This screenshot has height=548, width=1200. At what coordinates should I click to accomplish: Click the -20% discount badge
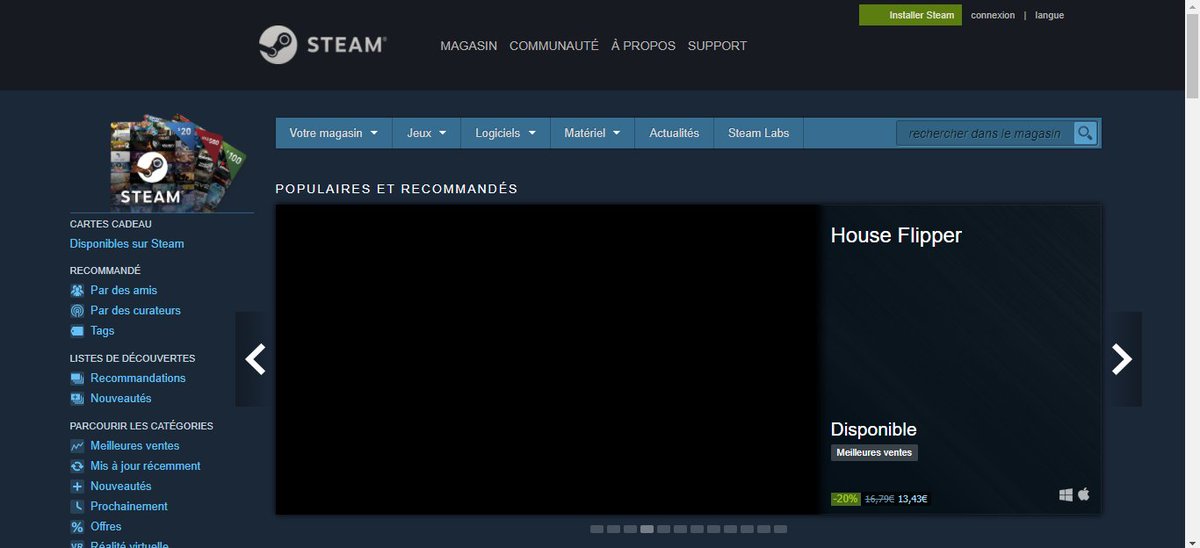(845, 498)
